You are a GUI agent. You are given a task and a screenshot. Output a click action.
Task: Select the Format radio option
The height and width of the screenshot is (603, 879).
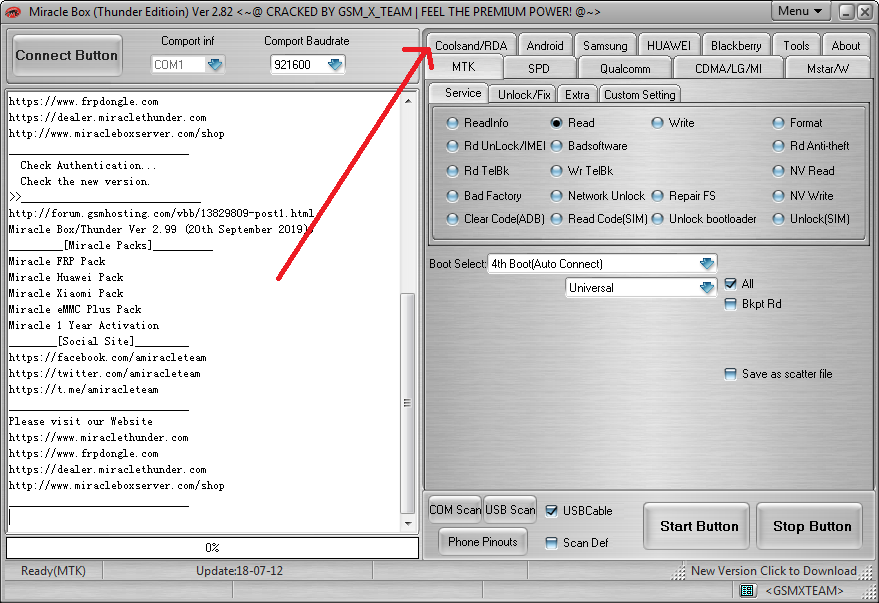[x=778, y=123]
